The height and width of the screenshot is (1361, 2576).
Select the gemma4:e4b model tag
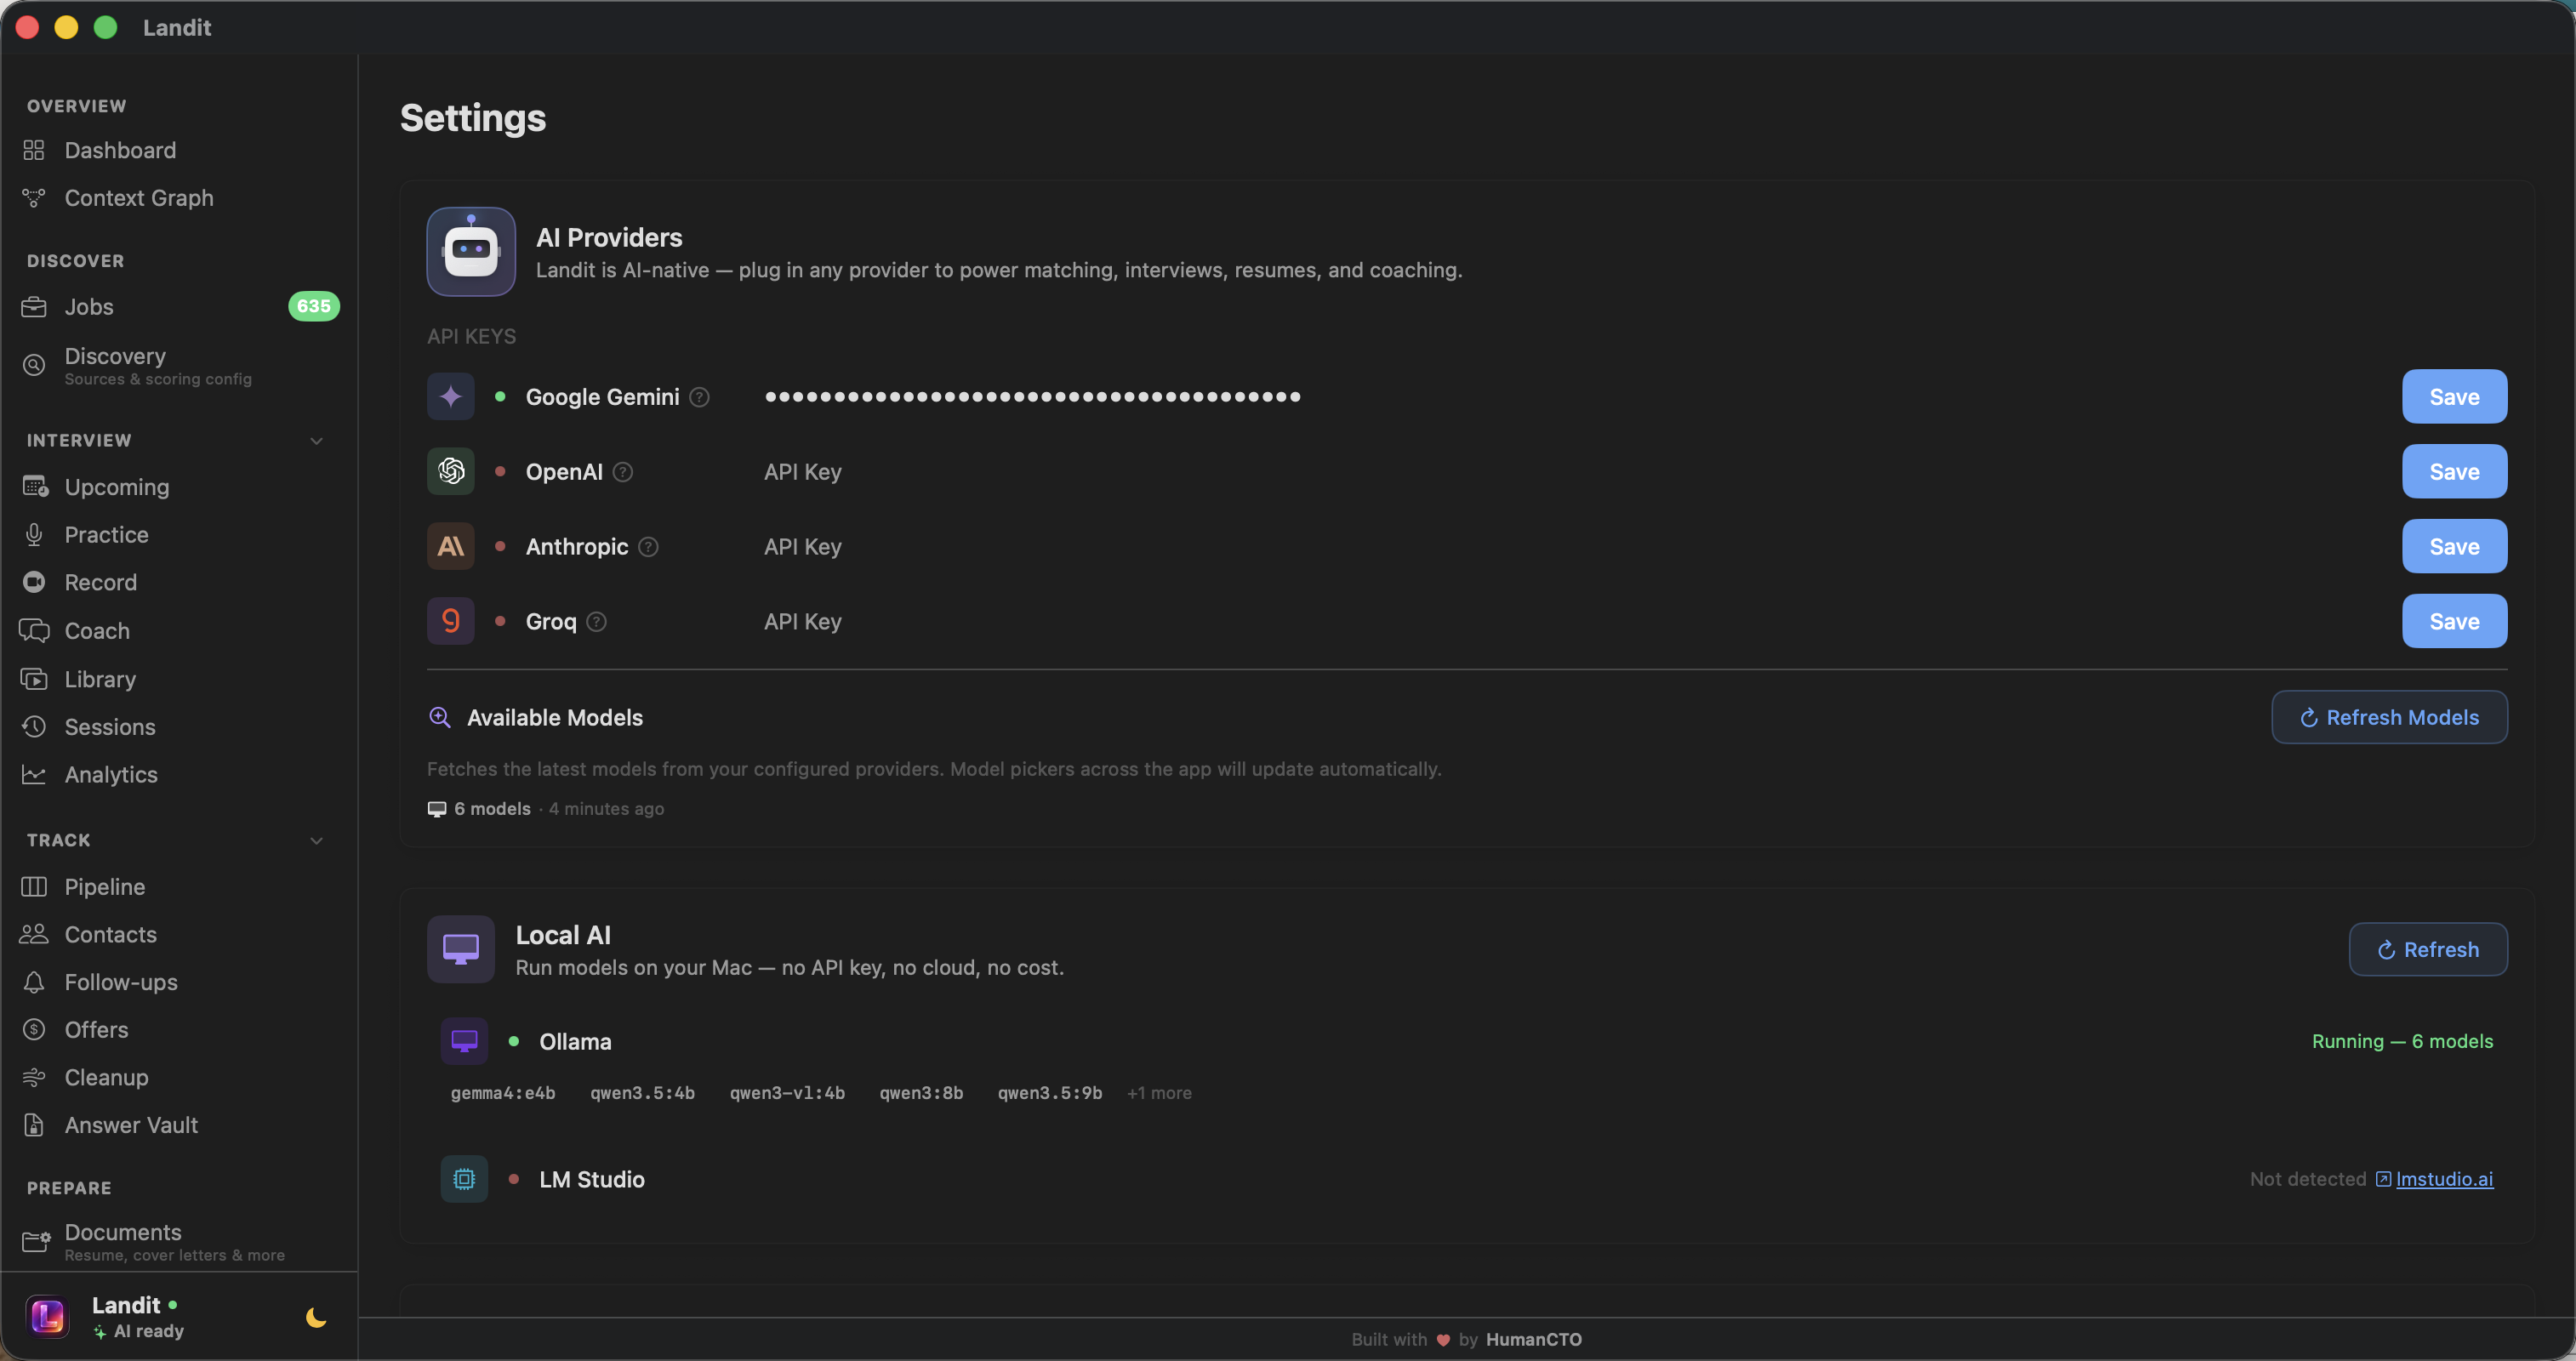click(x=503, y=1093)
